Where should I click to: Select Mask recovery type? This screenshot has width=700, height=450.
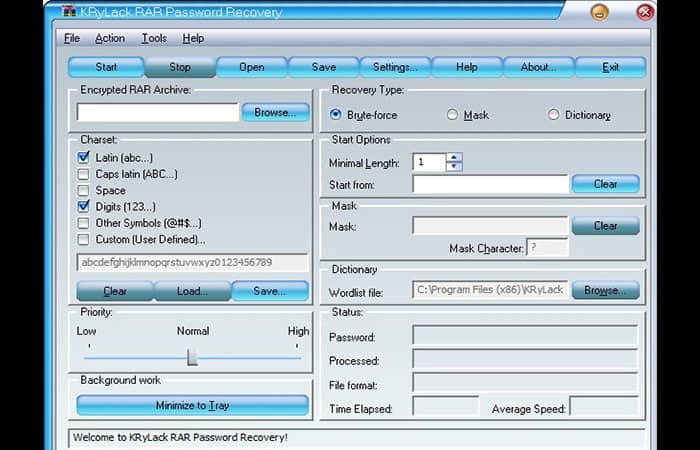[452, 115]
